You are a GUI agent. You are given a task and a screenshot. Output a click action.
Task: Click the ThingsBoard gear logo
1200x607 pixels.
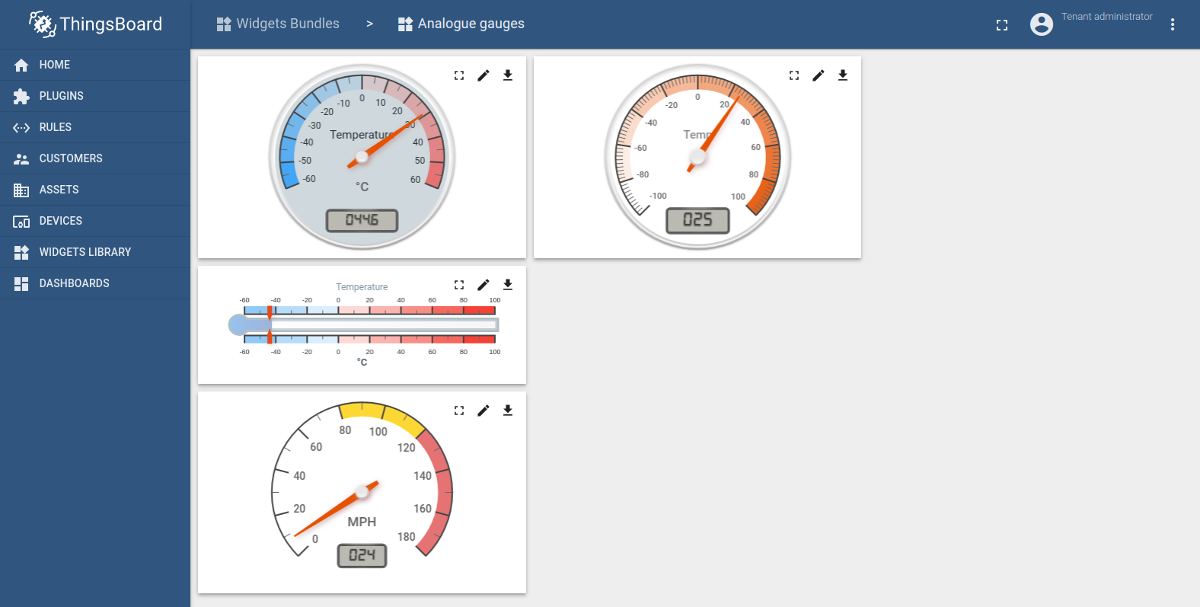41,22
